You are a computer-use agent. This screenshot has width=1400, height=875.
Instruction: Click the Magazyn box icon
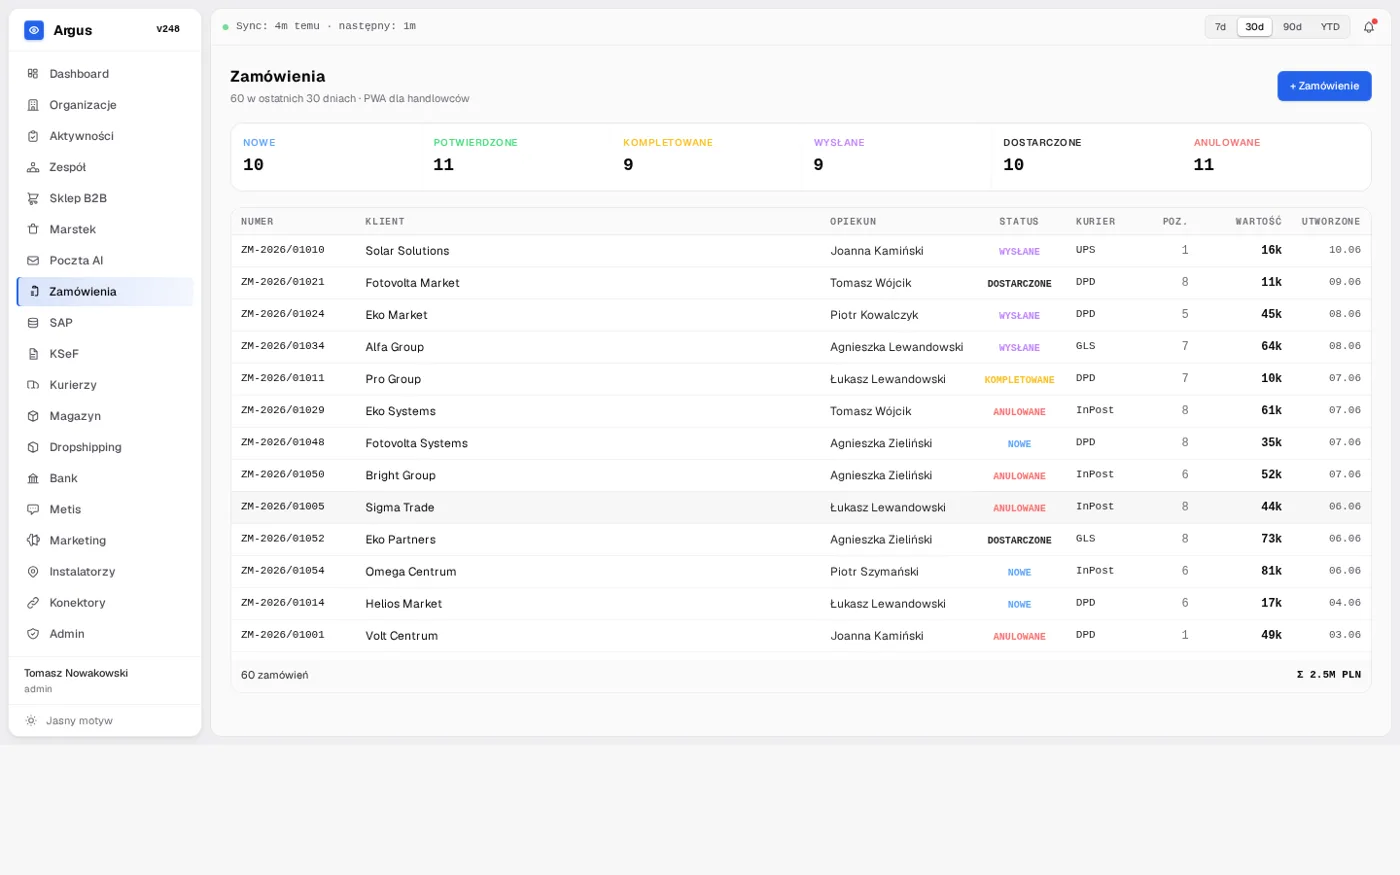click(33, 416)
